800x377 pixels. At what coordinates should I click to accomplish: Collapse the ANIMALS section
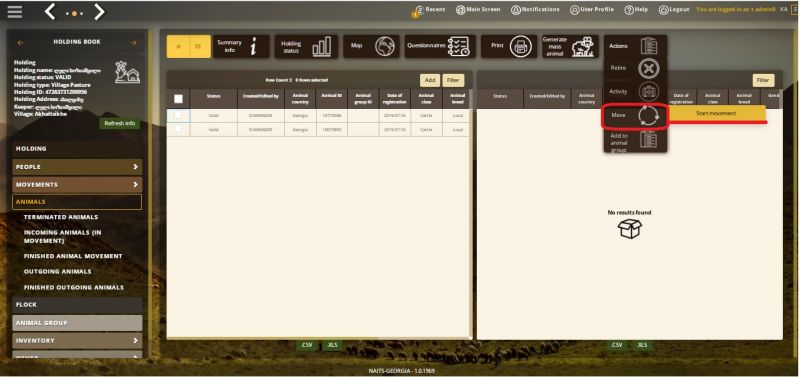click(77, 202)
